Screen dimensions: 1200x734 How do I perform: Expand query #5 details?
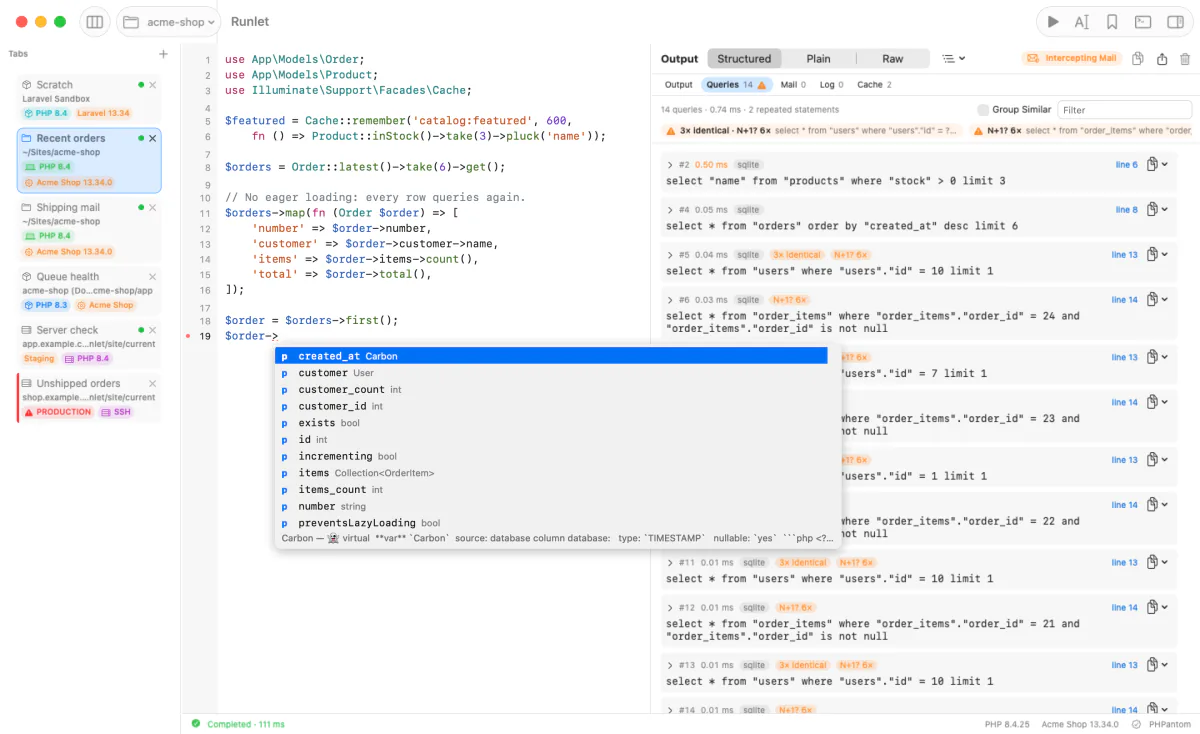tap(670, 255)
